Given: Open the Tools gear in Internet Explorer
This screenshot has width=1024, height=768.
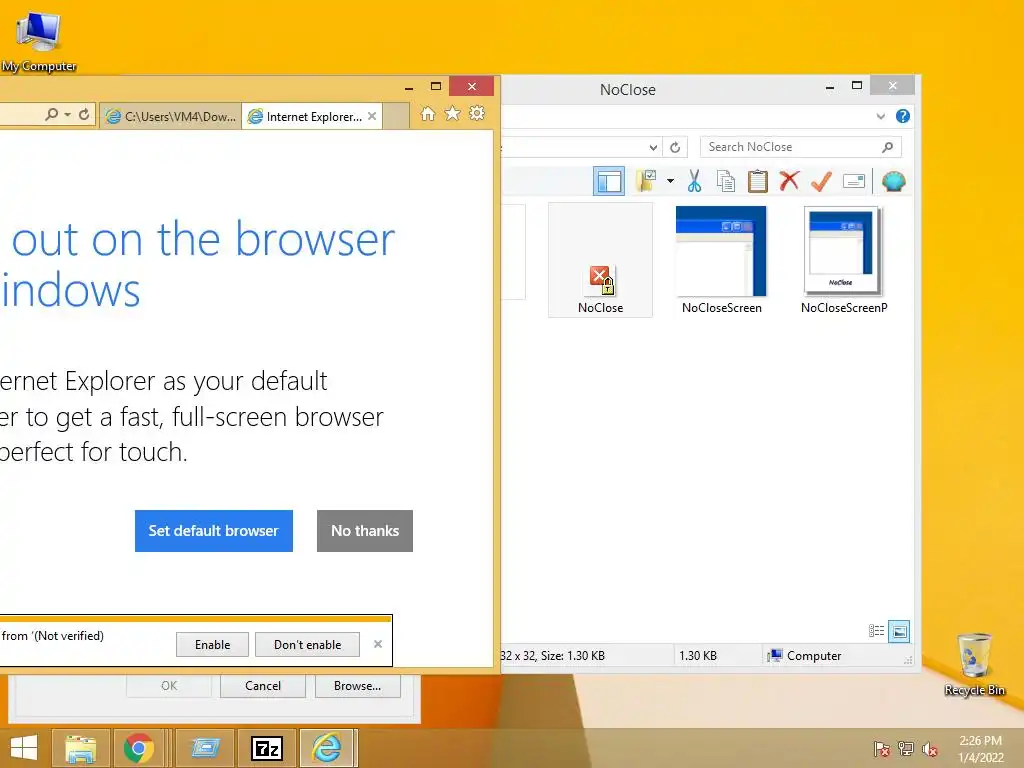Looking at the screenshot, I should click(477, 114).
